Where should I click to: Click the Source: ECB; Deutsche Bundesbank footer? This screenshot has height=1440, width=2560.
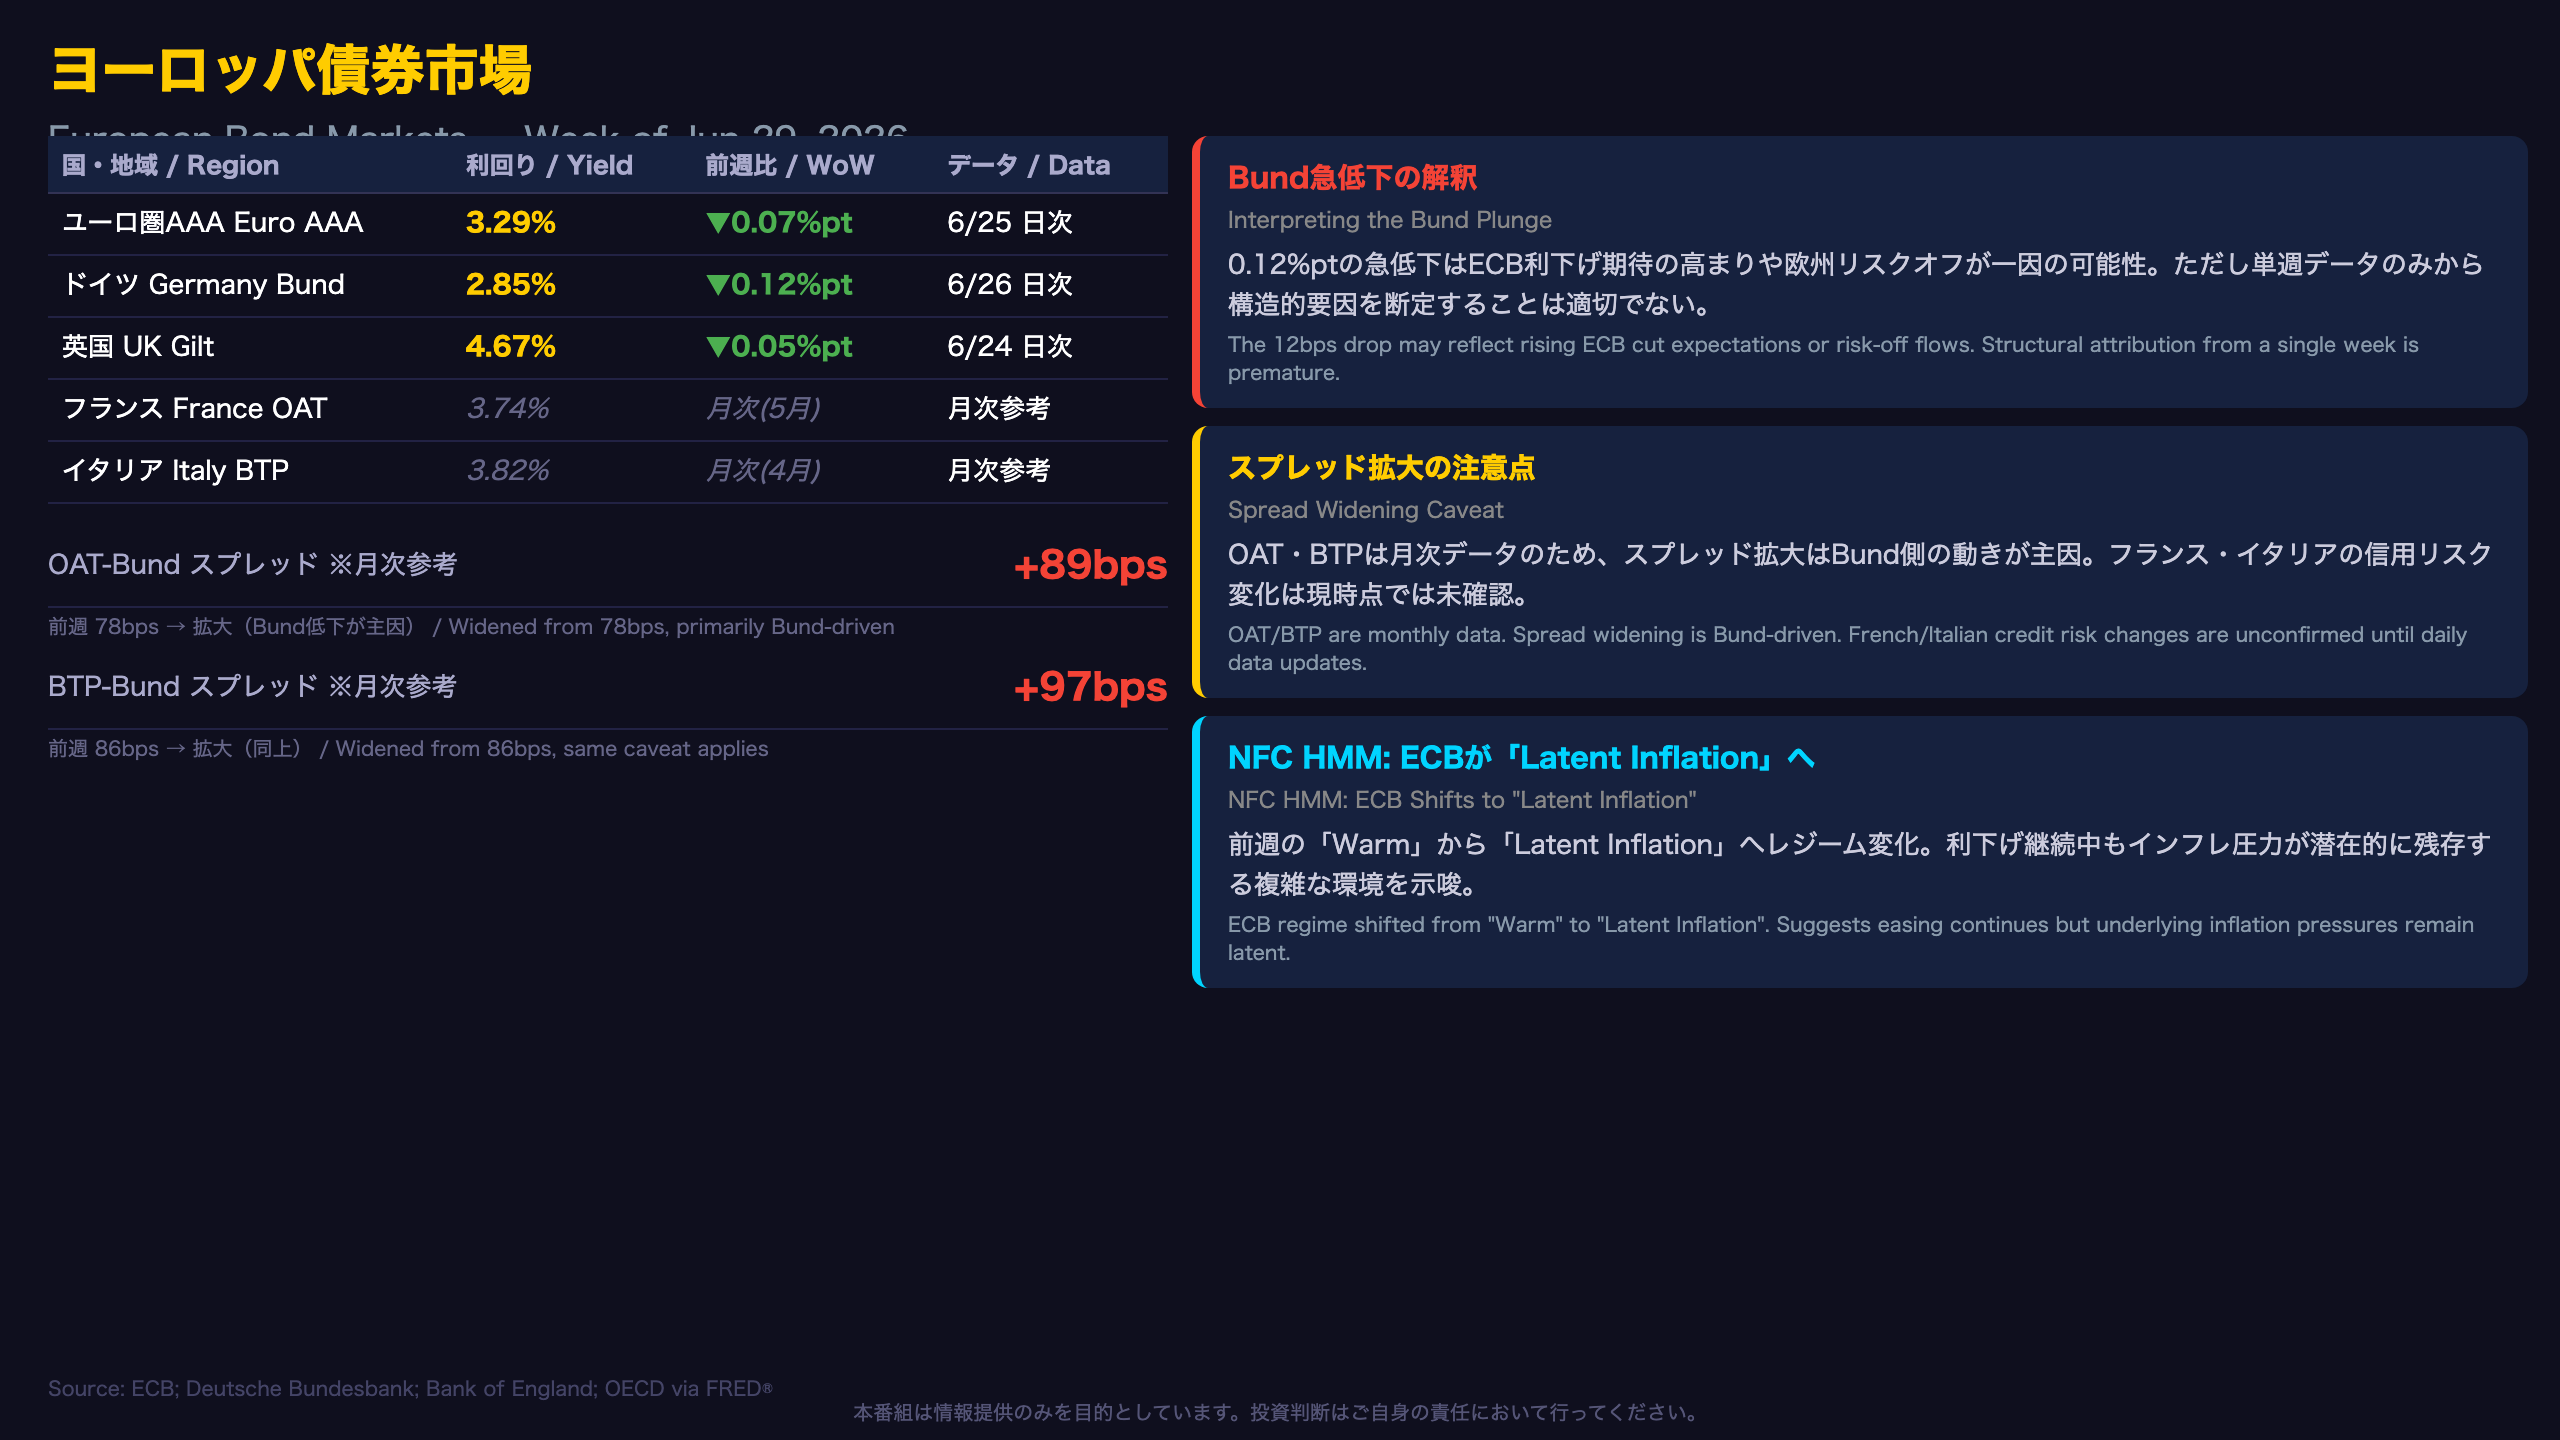410,1389
